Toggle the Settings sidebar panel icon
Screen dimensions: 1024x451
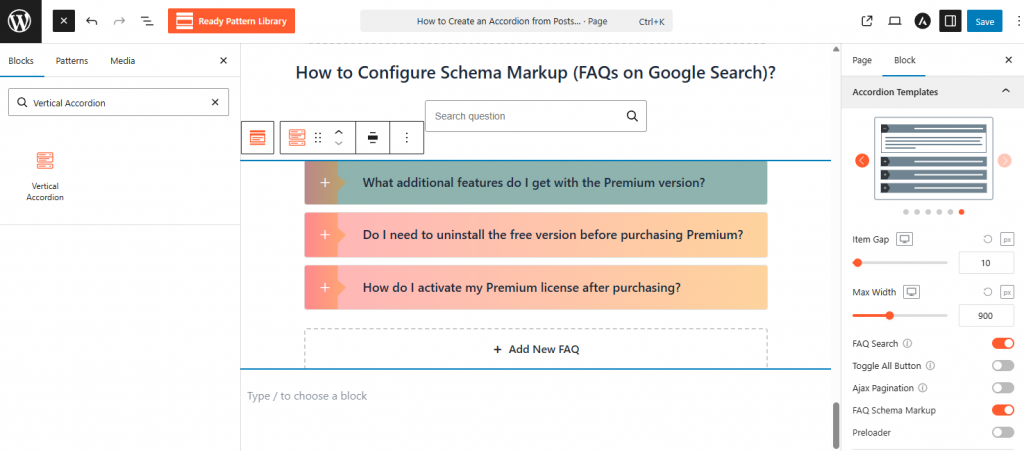pos(949,21)
